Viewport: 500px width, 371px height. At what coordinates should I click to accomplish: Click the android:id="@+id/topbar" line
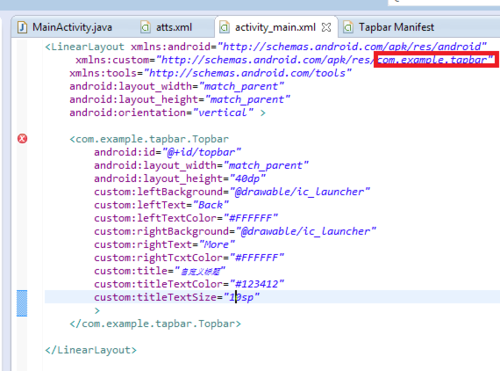[x=167, y=152]
